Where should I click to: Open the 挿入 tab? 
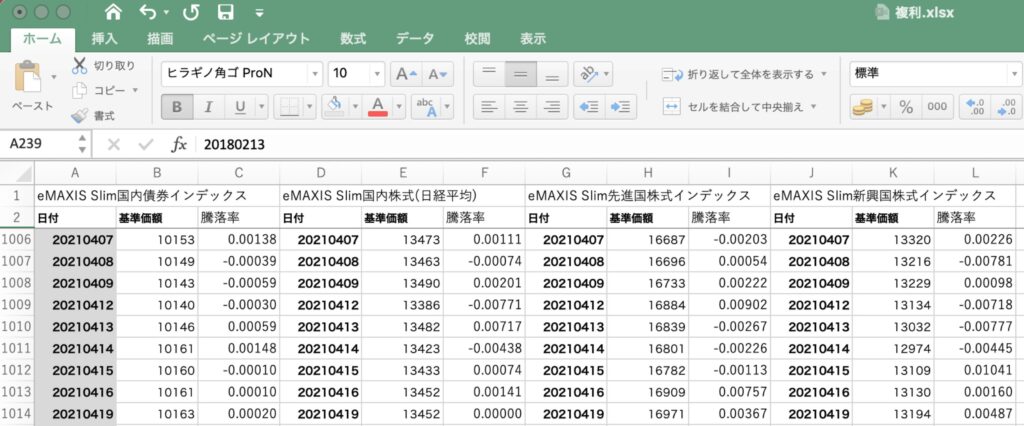[x=104, y=39]
